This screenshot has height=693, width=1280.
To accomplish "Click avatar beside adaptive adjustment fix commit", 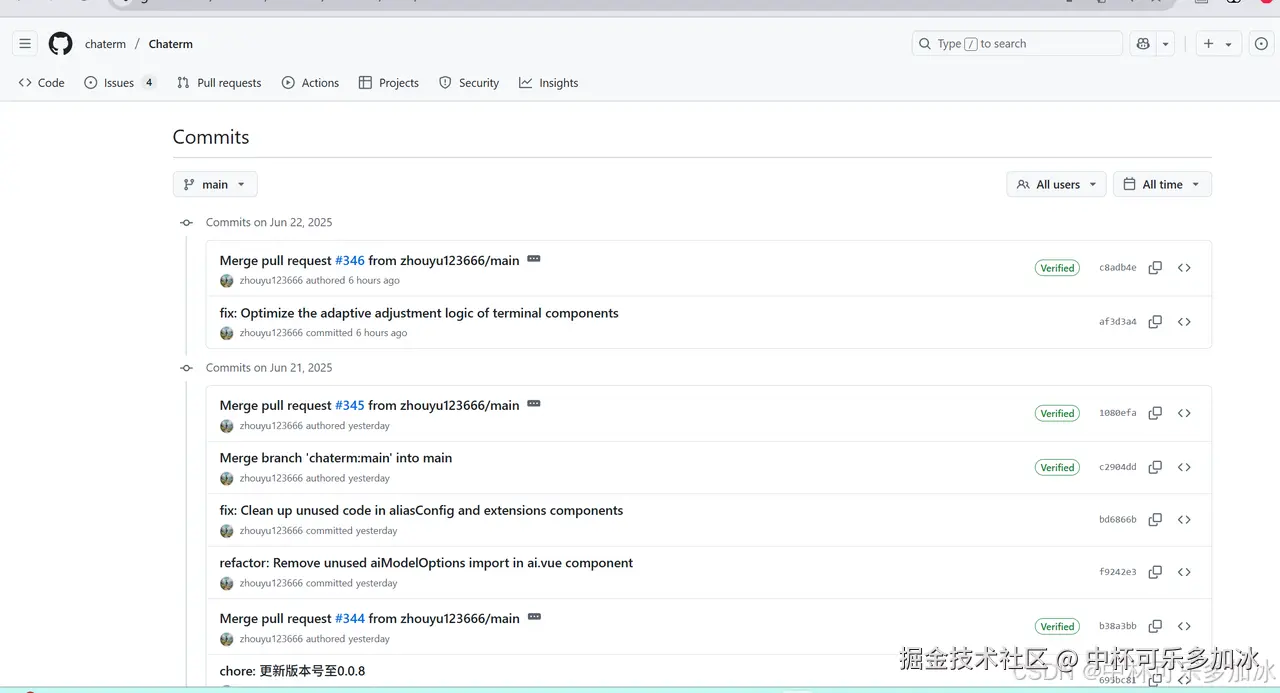I will click(x=227, y=333).
